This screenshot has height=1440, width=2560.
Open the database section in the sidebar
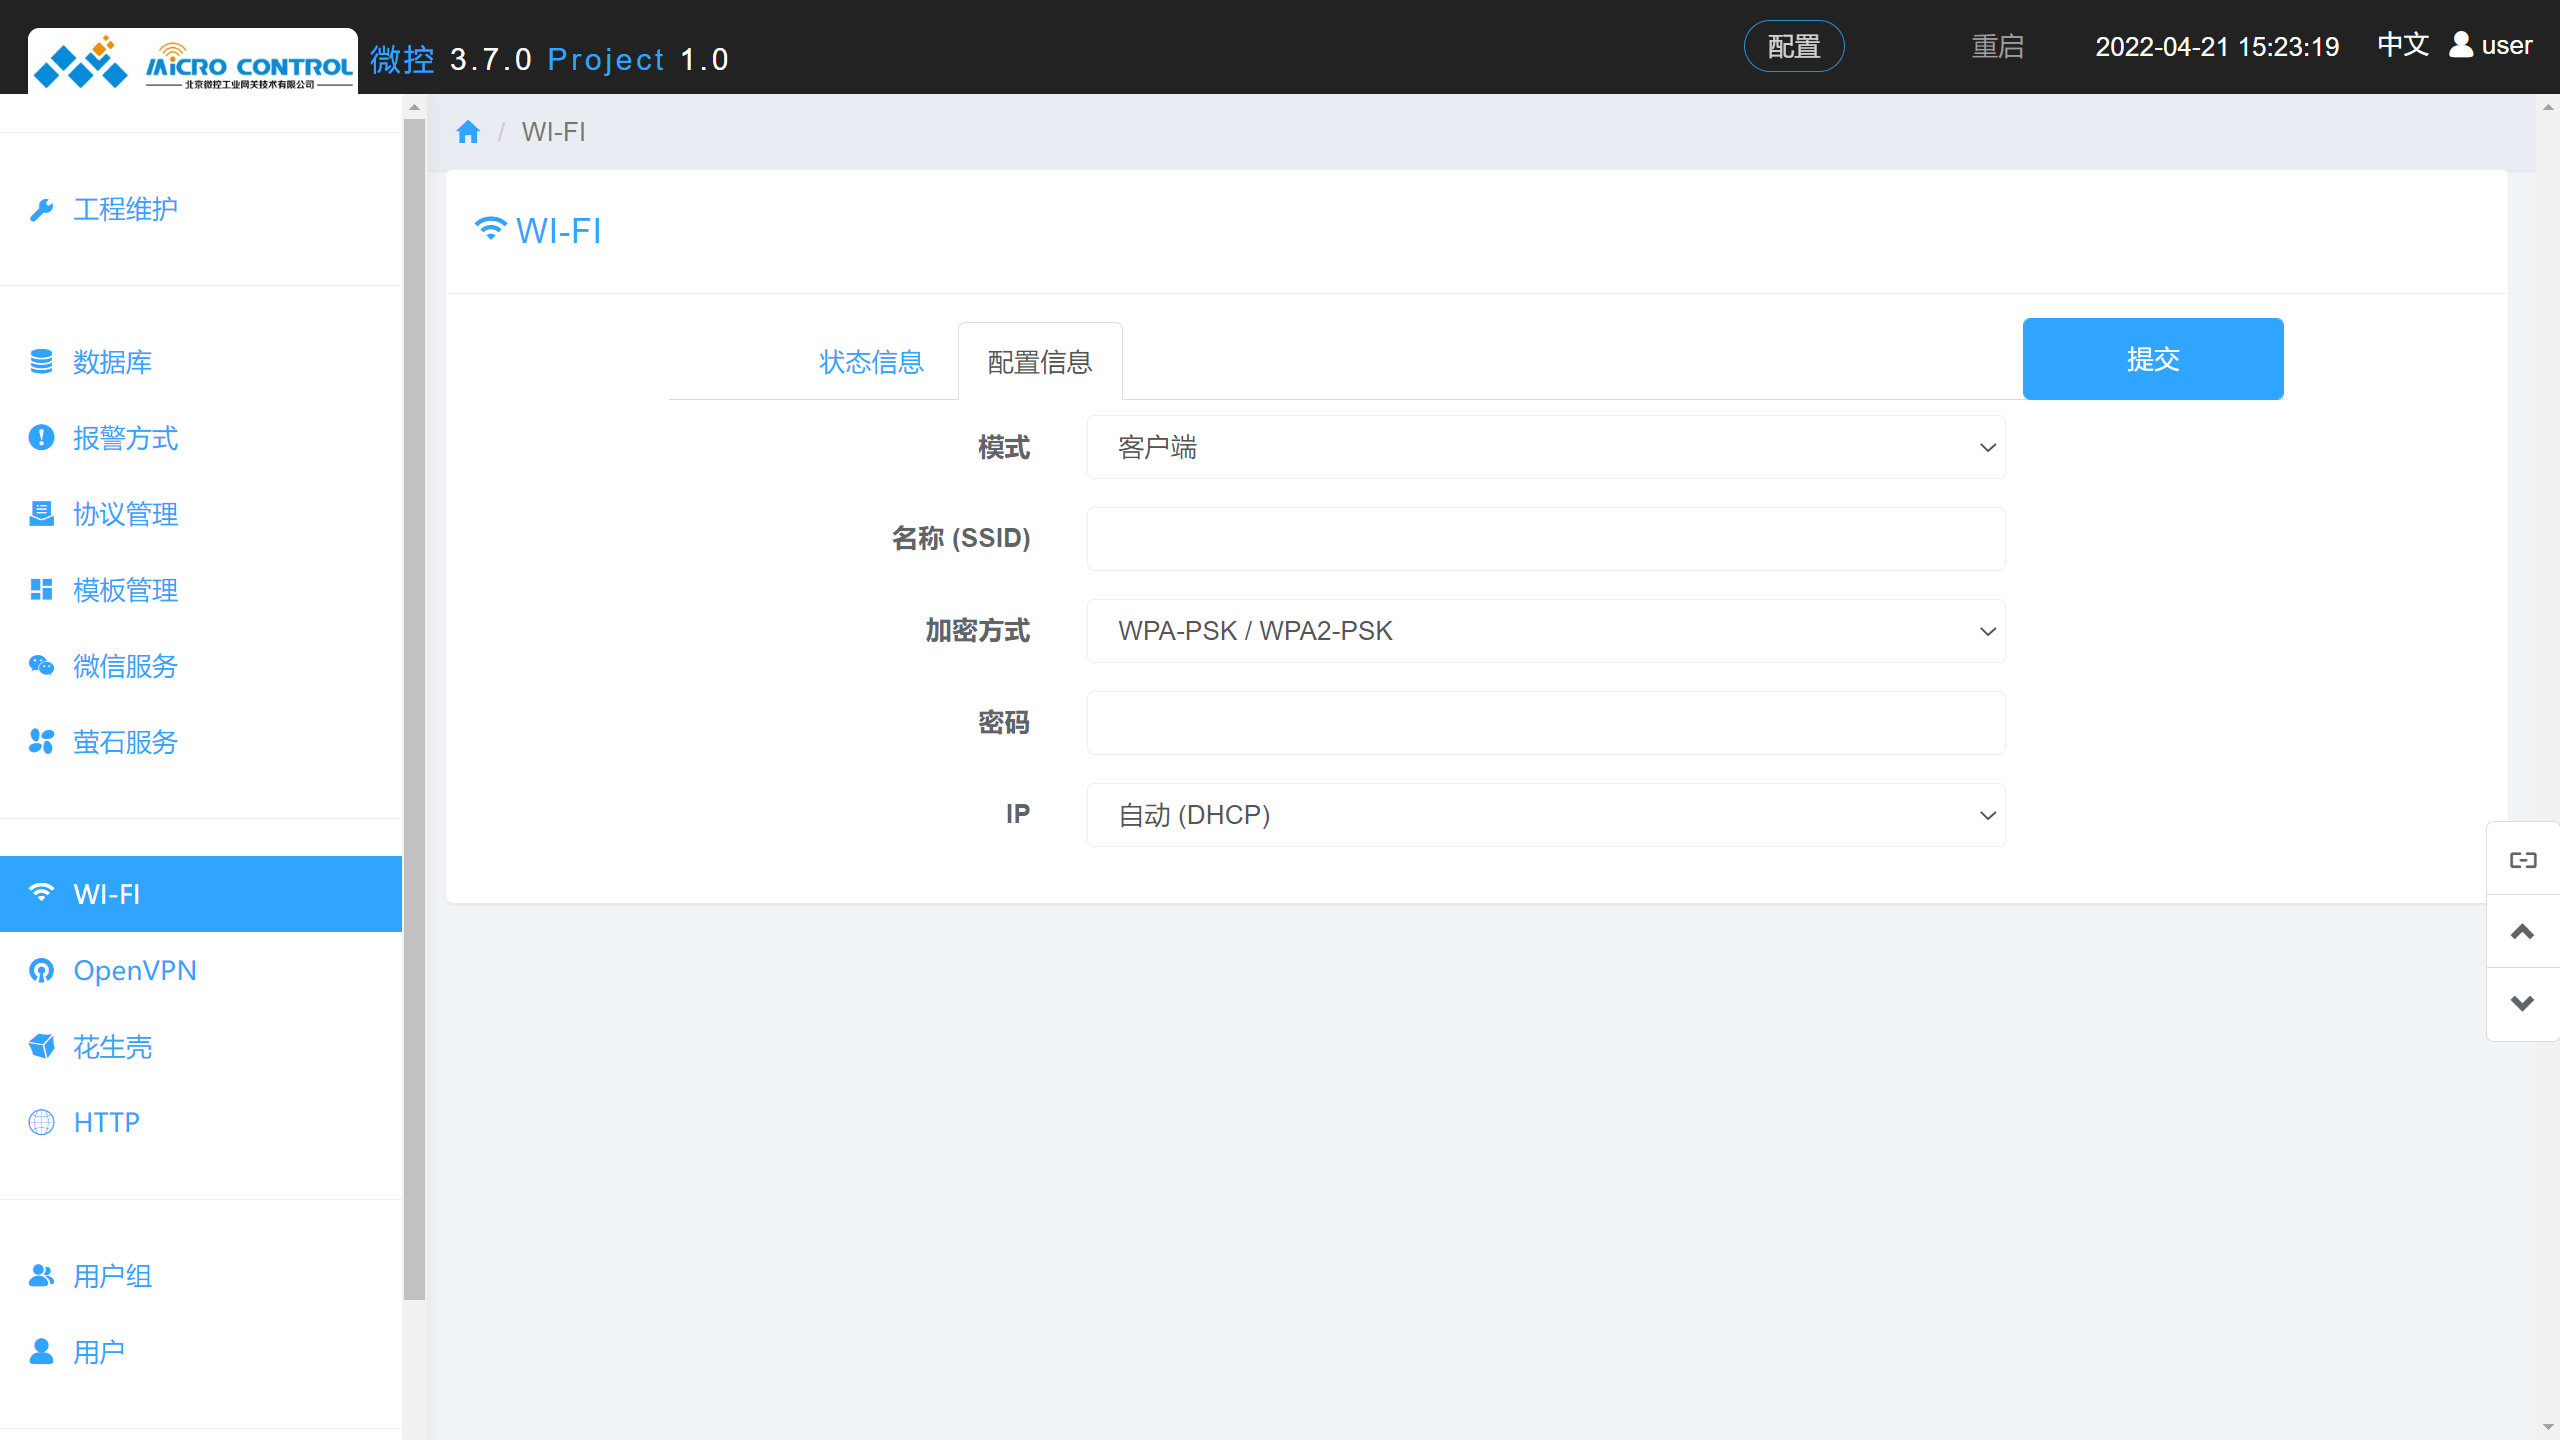pyautogui.click(x=112, y=362)
